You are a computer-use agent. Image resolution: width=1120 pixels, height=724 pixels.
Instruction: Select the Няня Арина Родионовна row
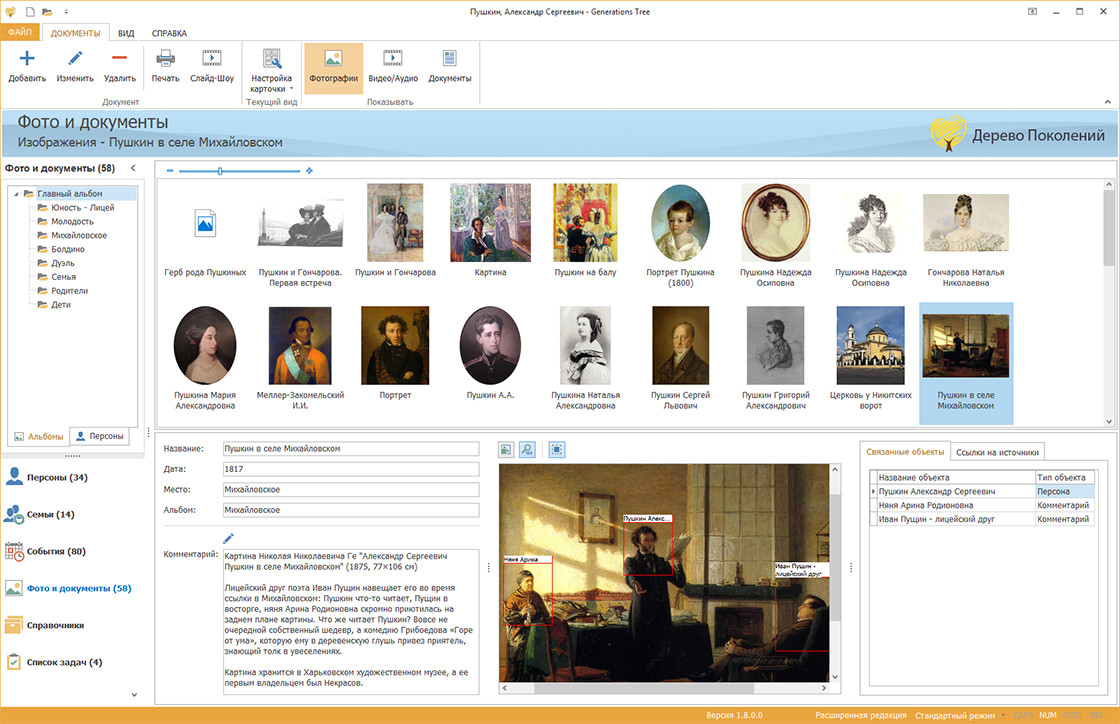point(981,505)
